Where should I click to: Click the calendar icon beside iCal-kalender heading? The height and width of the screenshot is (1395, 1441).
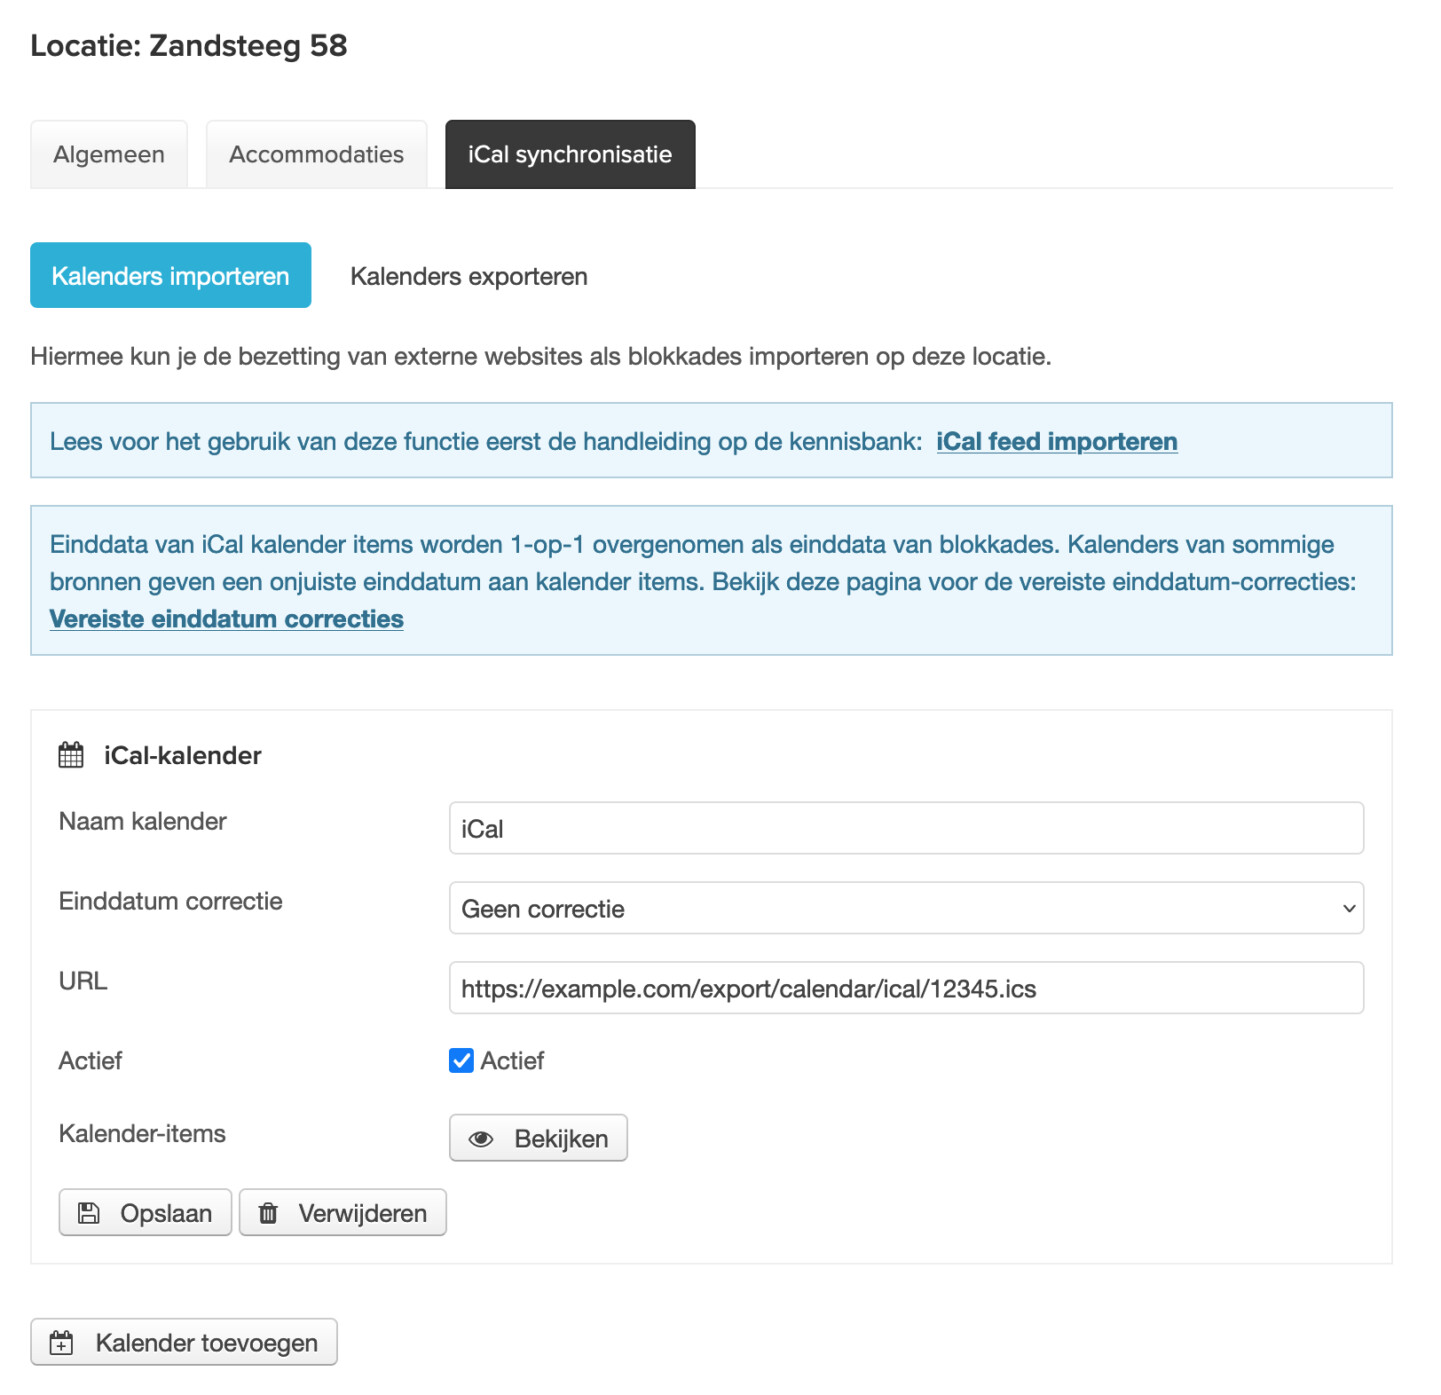coord(71,755)
